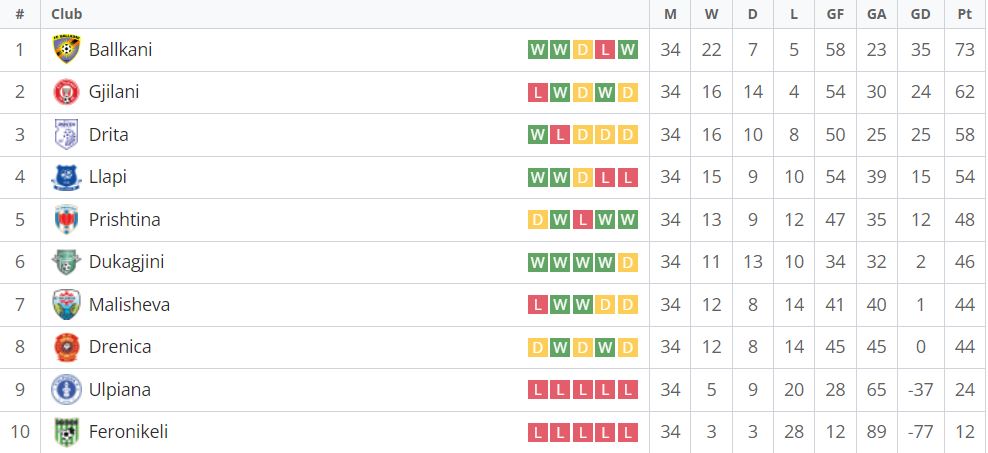Click Dukagjini's last yellow D form badge
This screenshot has width=988, height=453.
click(628, 262)
